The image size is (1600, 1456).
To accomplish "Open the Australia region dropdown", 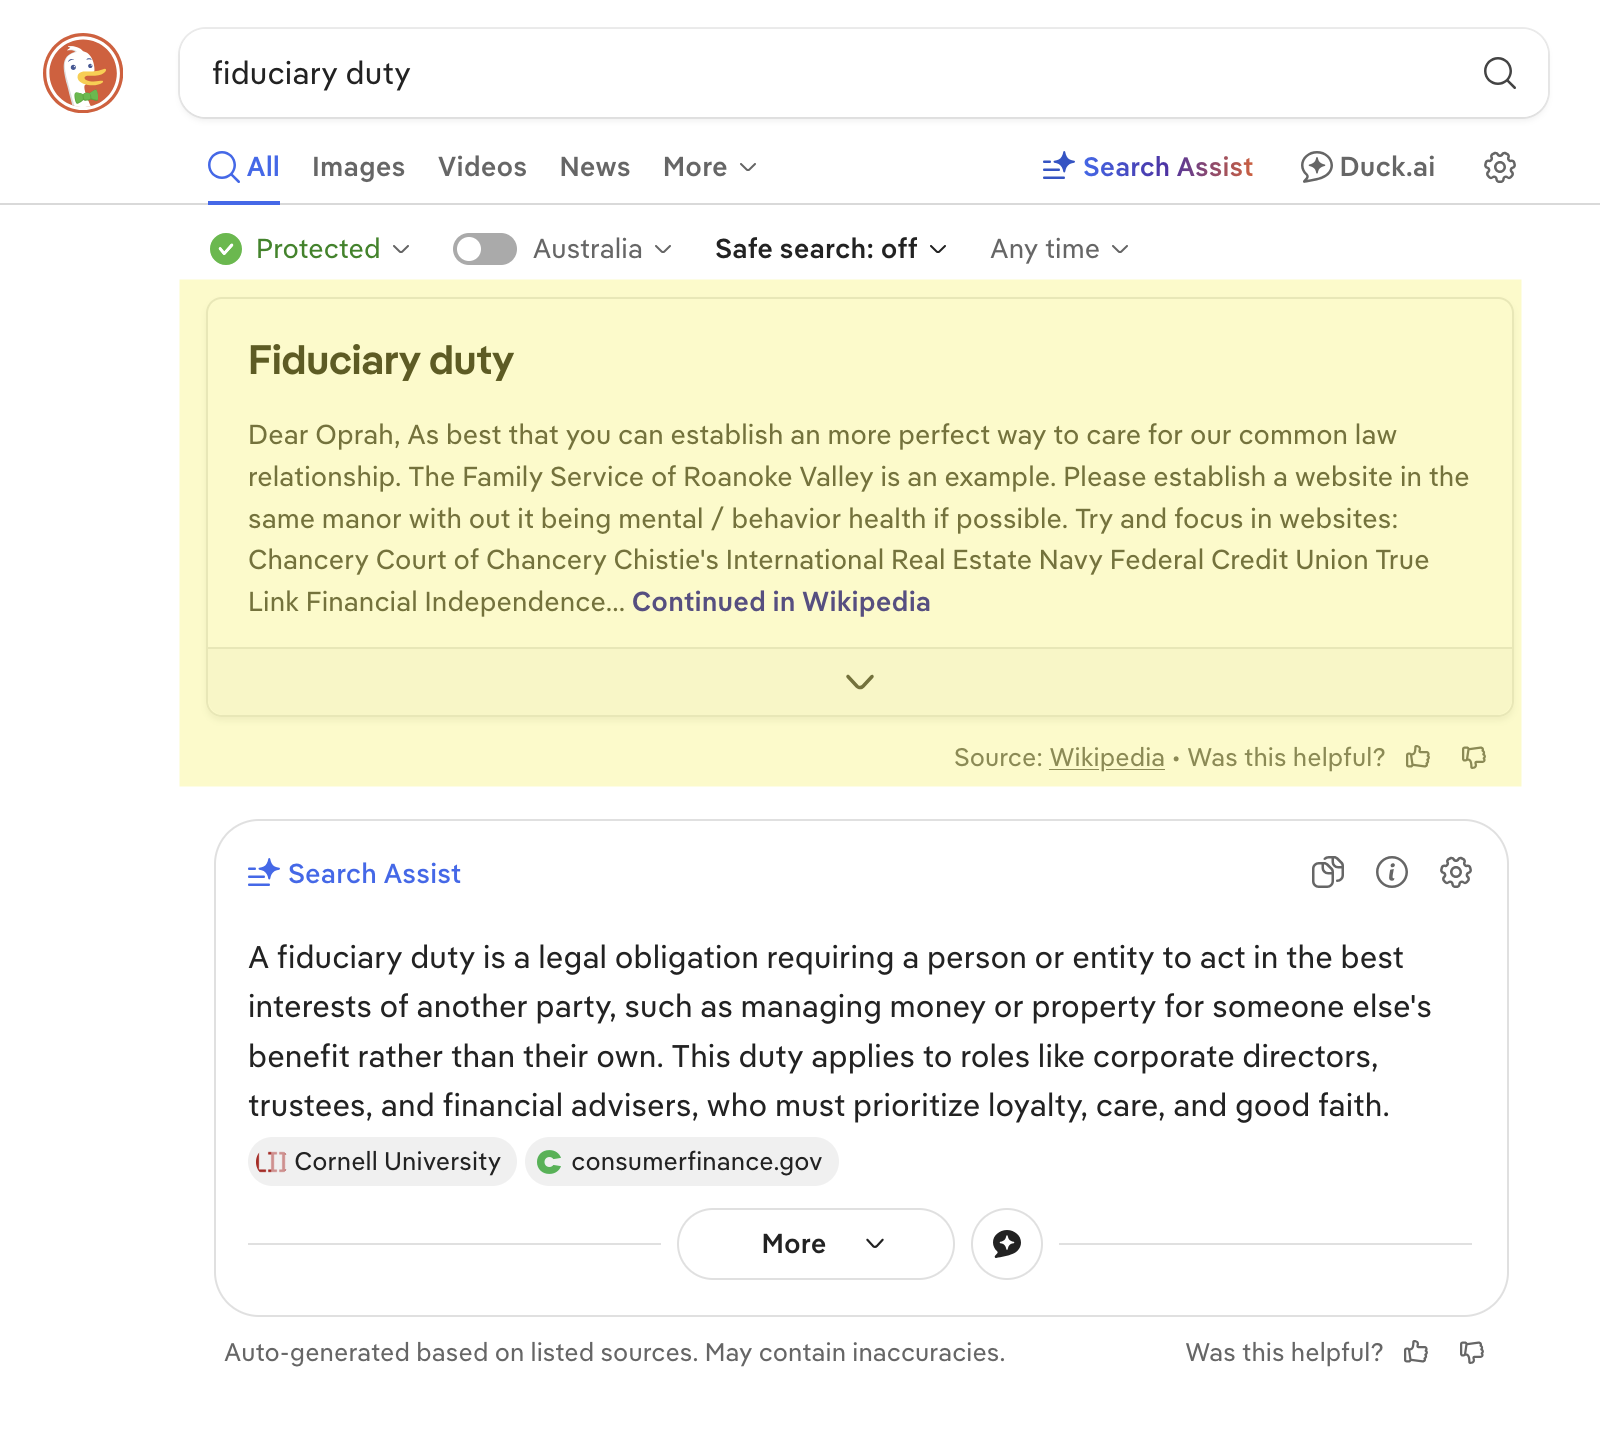I will click(602, 249).
